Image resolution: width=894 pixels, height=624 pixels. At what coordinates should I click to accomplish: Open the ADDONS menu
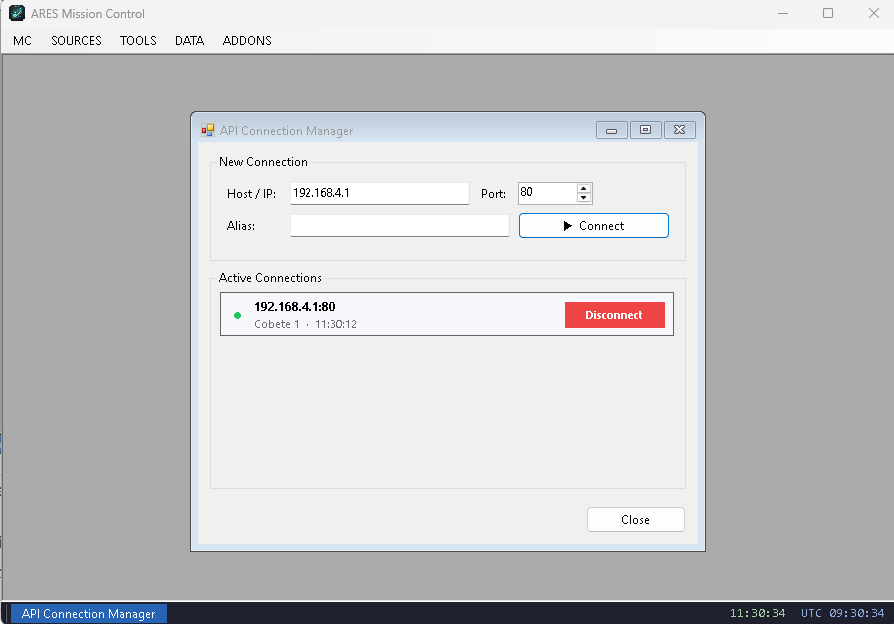pos(247,40)
